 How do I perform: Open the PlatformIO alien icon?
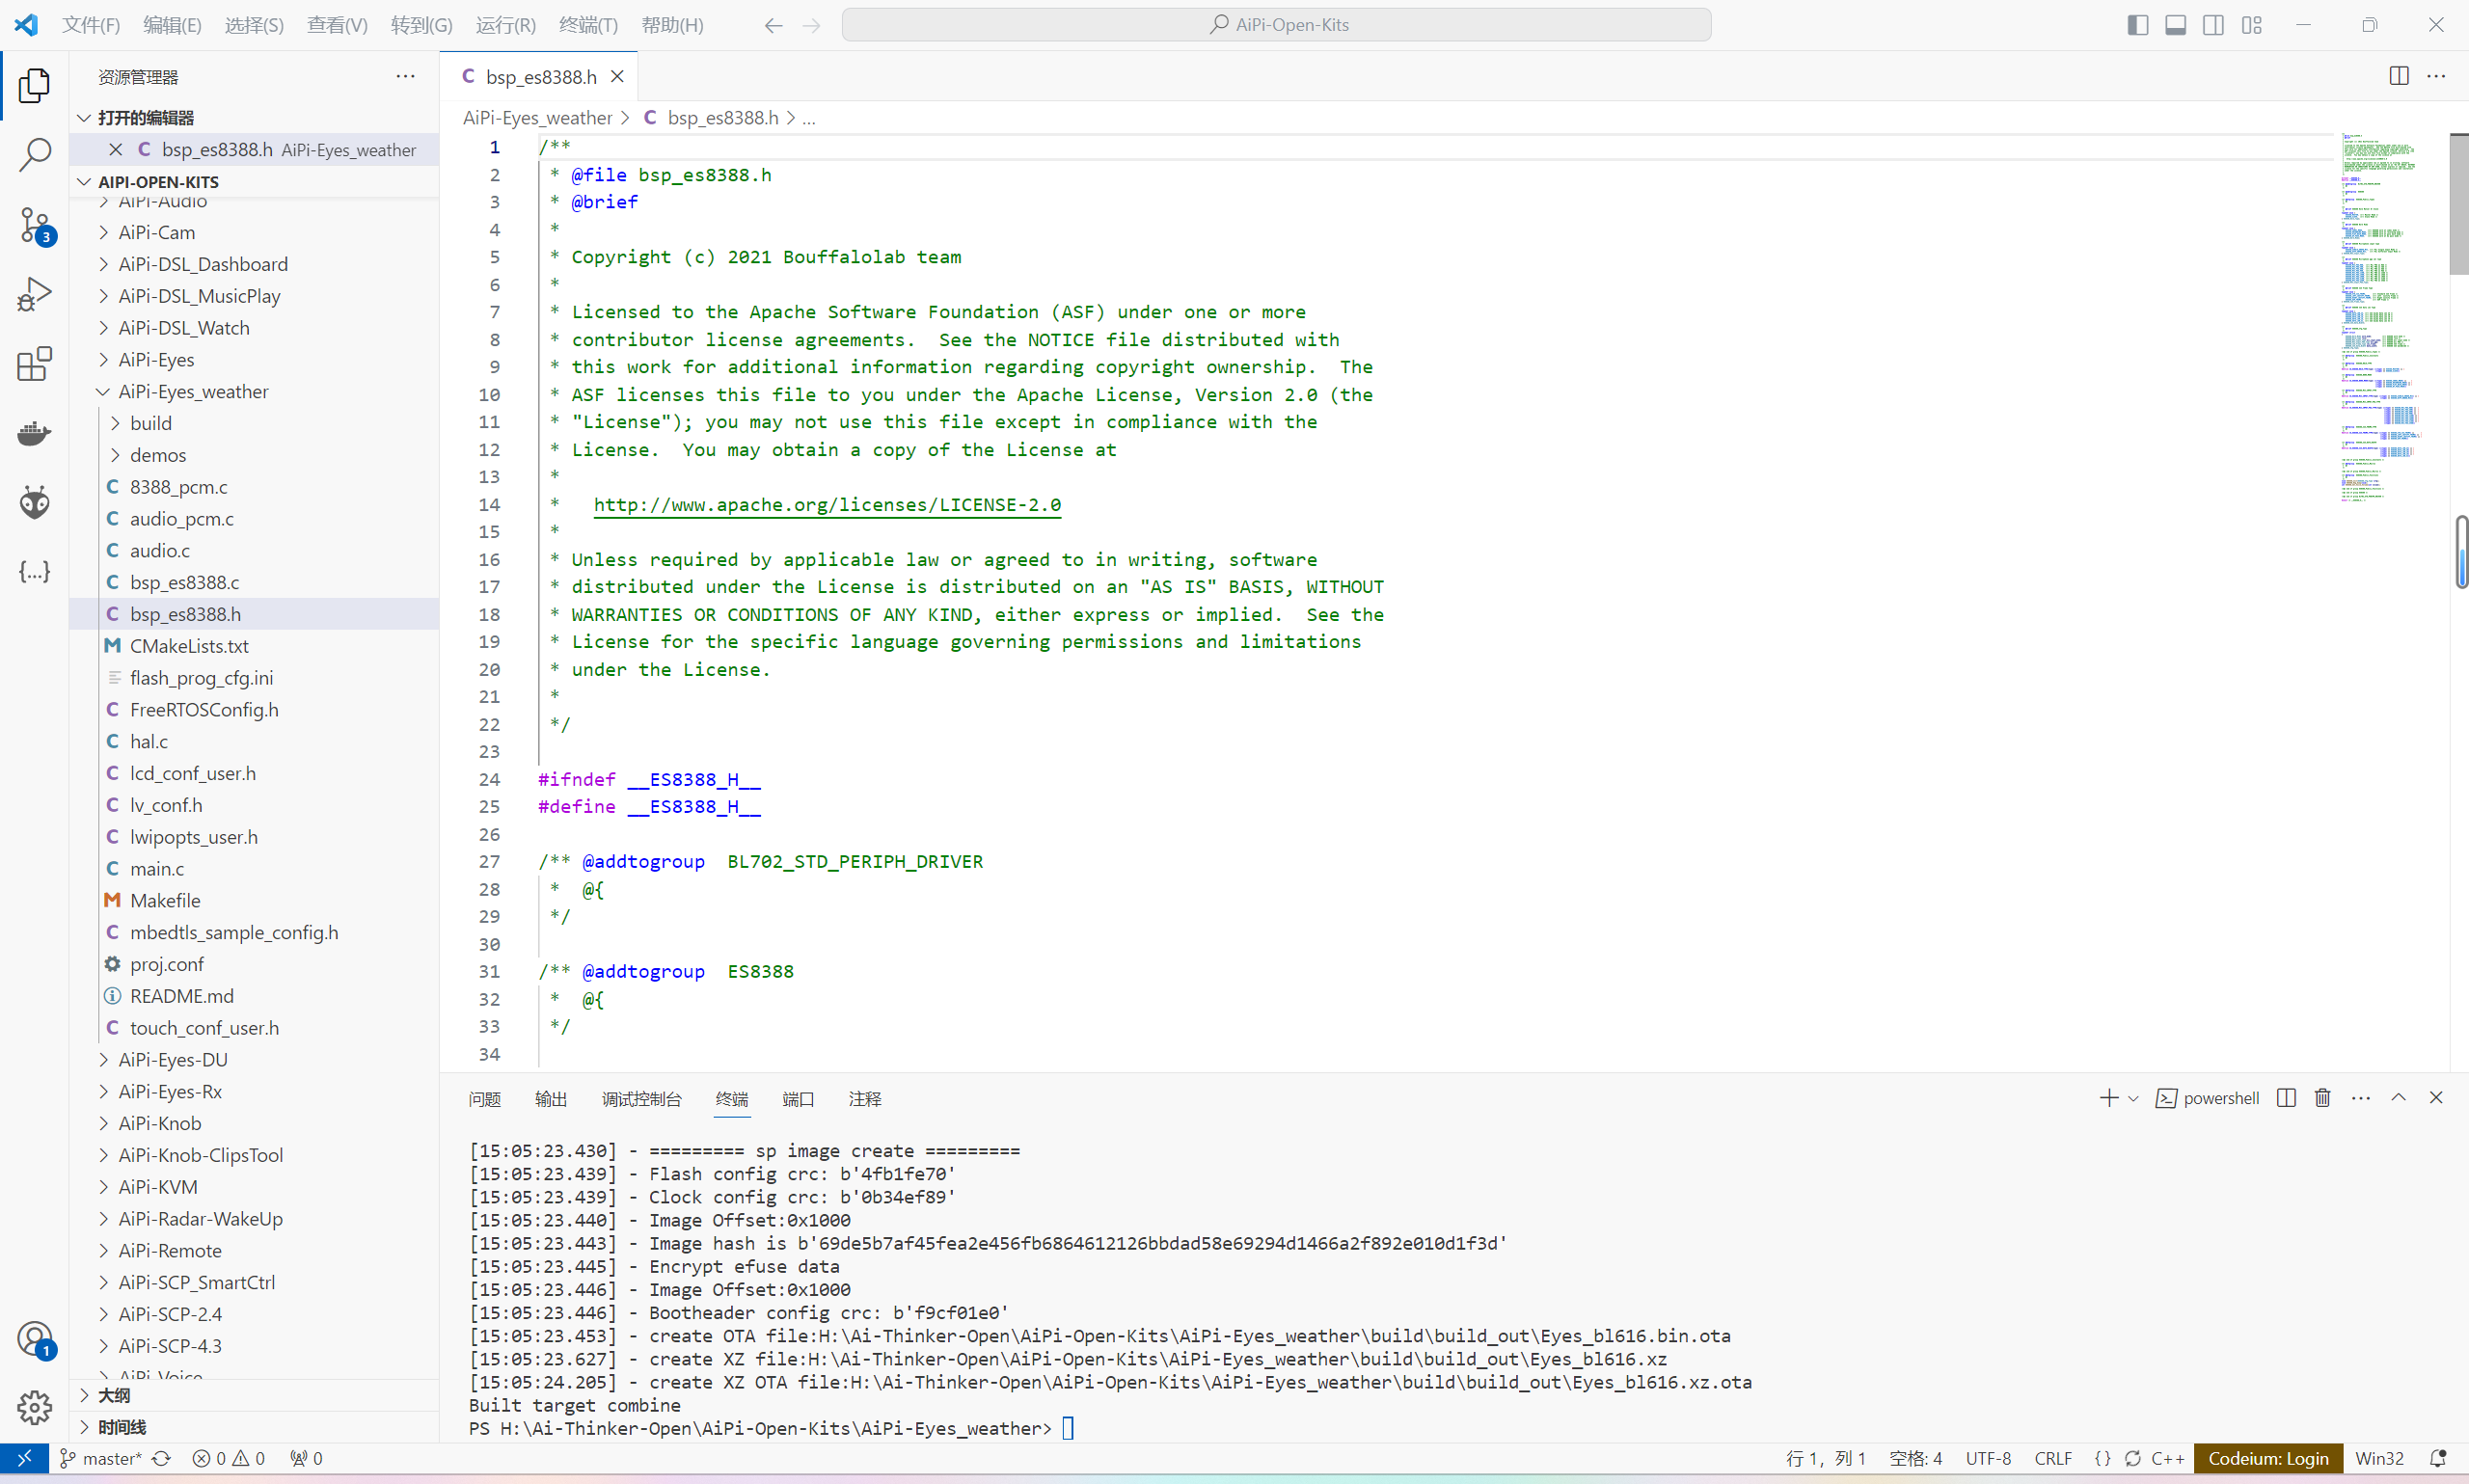click(34, 502)
